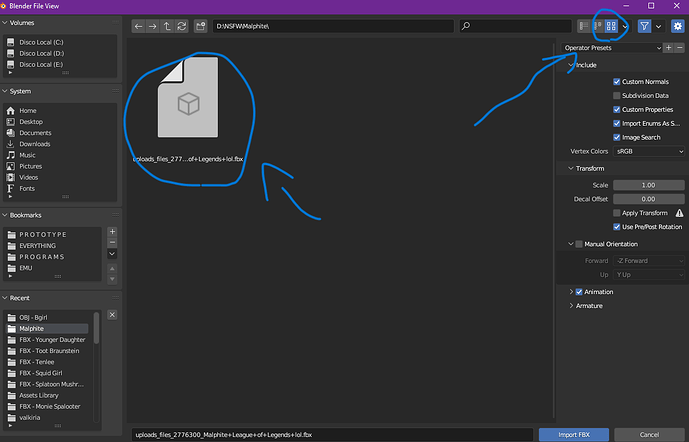The image size is (689, 442).
Task: Open EMU bookmark
Action: [x=25, y=268]
